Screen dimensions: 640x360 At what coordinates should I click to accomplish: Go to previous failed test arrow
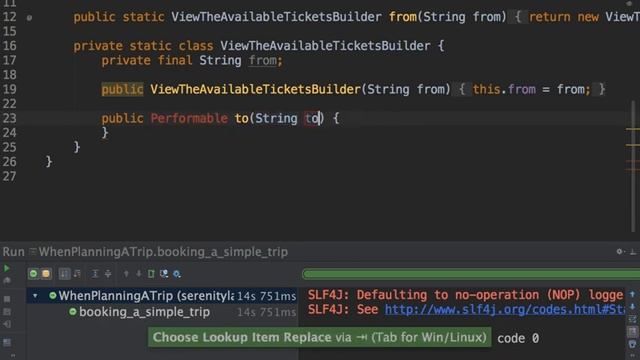[x=126, y=273]
